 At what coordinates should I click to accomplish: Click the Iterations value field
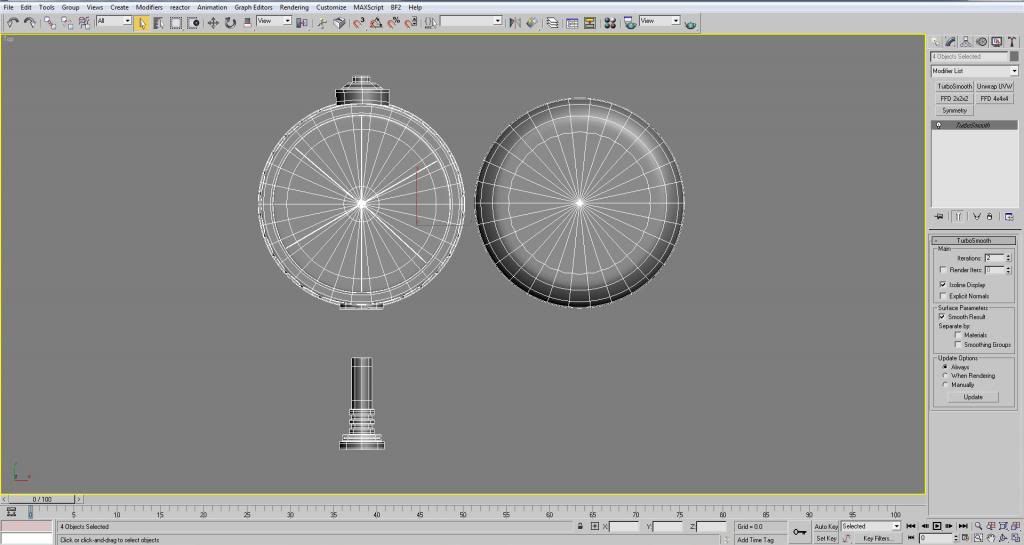pos(993,258)
